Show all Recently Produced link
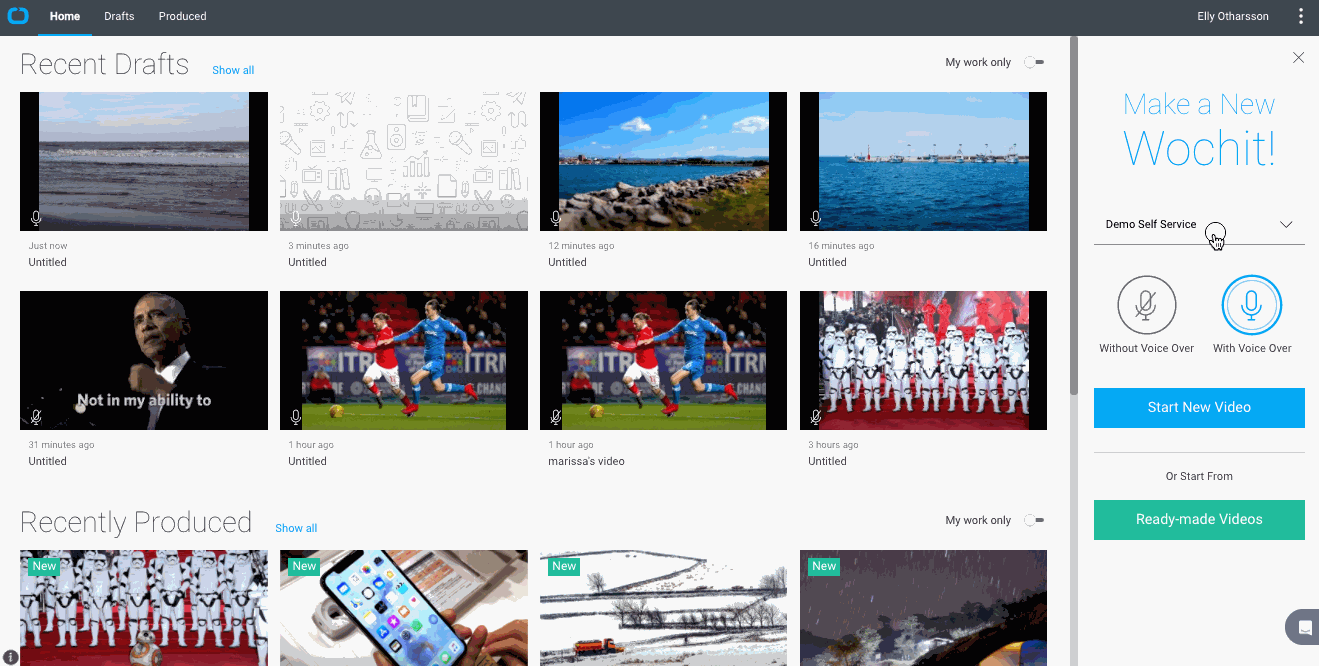 (x=296, y=528)
